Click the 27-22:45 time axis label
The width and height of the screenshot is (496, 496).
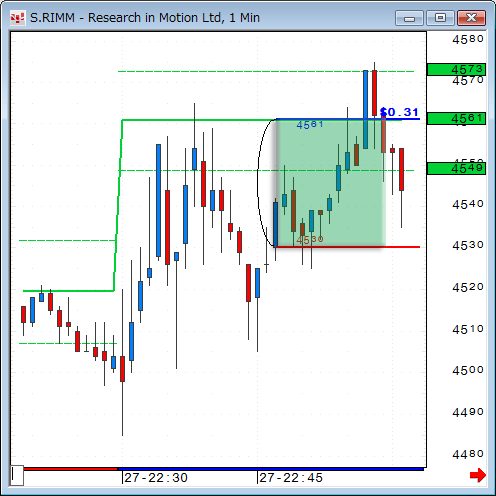[291, 478]
